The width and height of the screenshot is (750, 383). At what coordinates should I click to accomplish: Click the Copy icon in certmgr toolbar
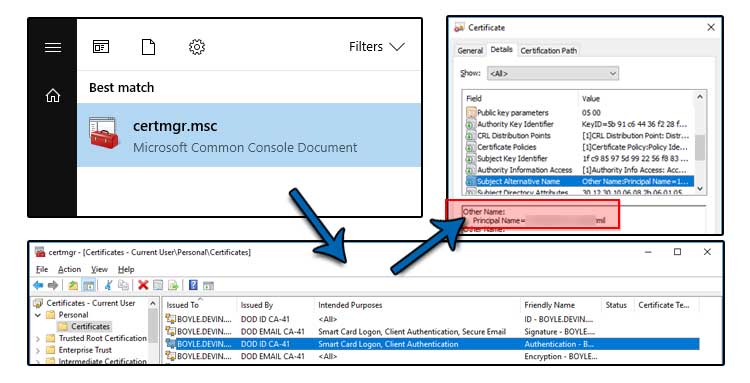tap(123, 285)
